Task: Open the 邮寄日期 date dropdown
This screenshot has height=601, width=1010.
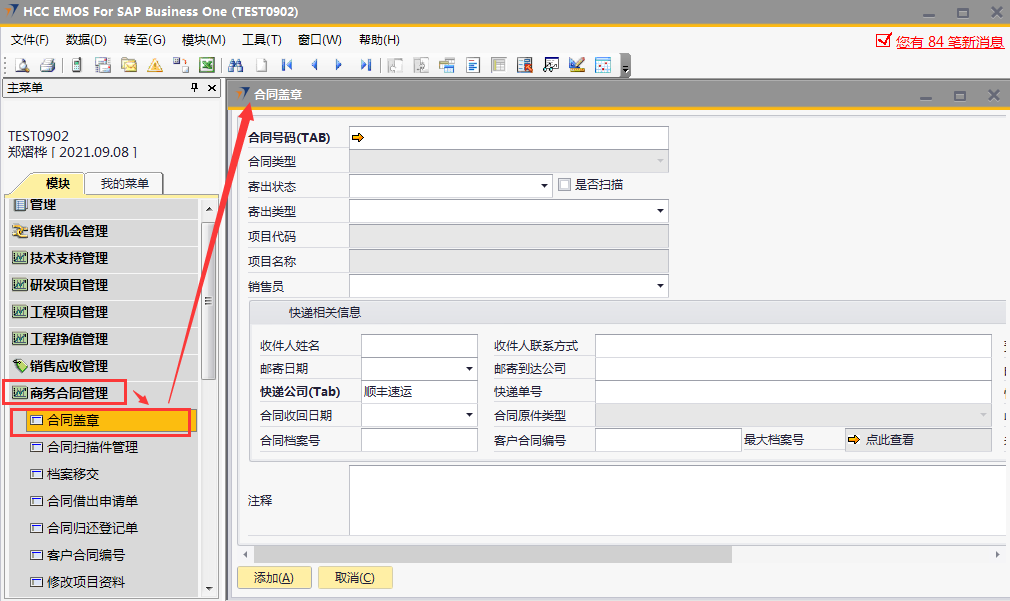Action: (x=470, y=369)
